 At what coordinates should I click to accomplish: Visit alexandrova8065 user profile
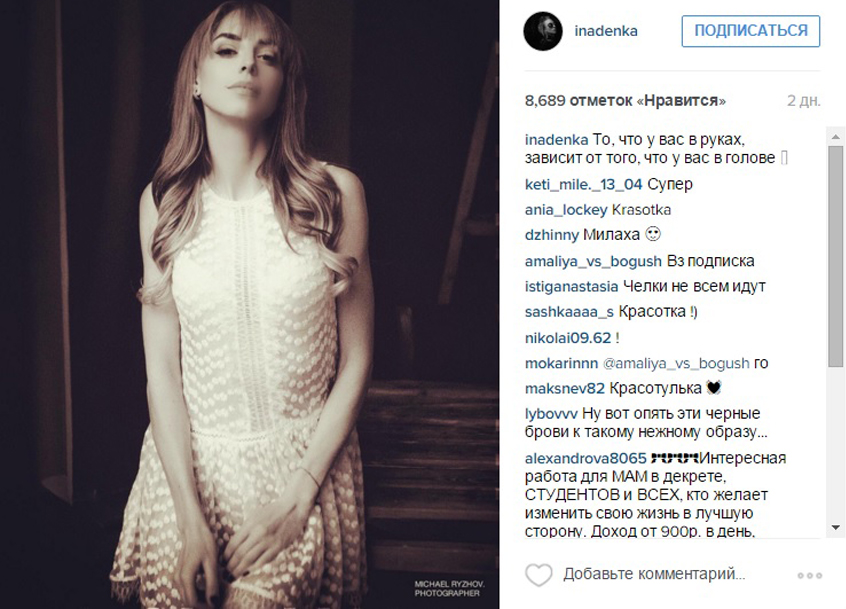[x=585, y=459]
